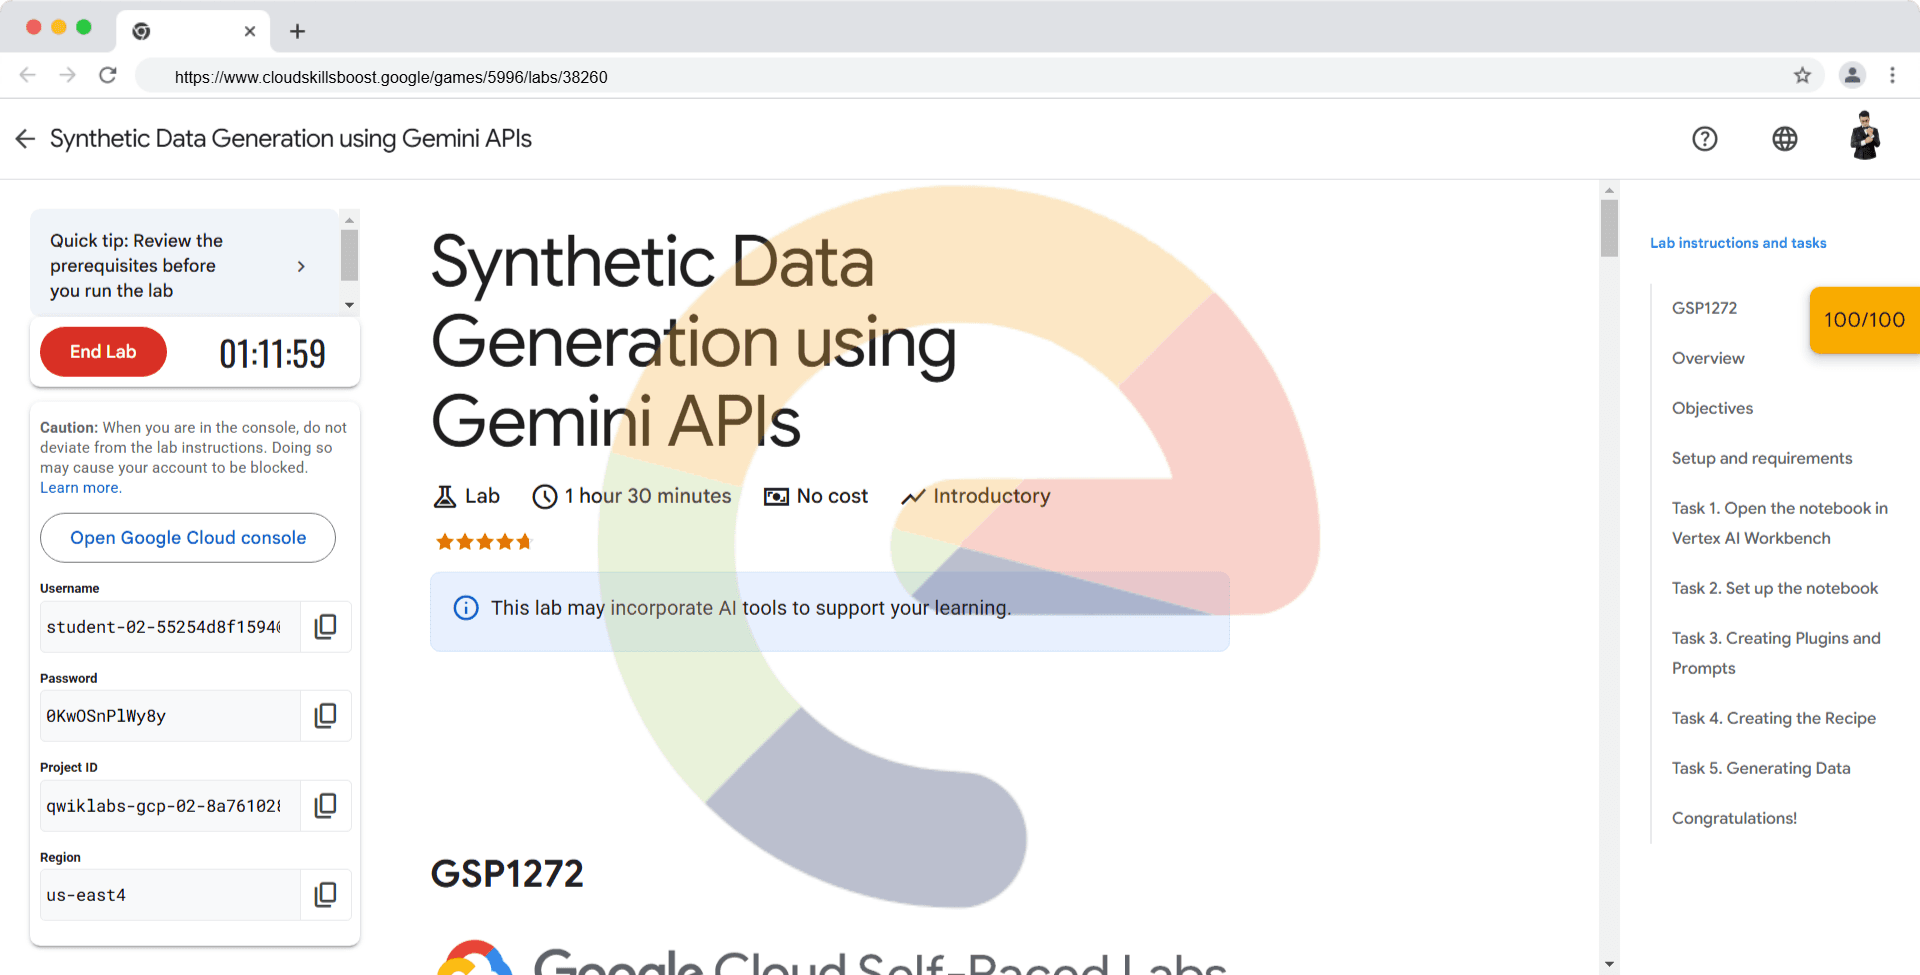Viewport: 1920px width, 975px height.
Task: Open the user avatar profile menu
Action: (1864, 137)
